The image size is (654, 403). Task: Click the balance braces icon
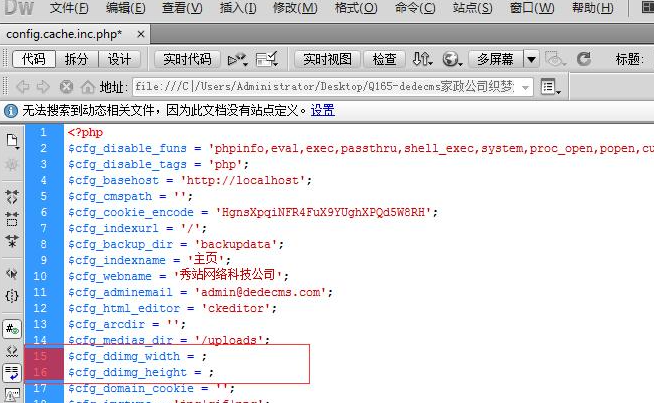click(12, 296)
